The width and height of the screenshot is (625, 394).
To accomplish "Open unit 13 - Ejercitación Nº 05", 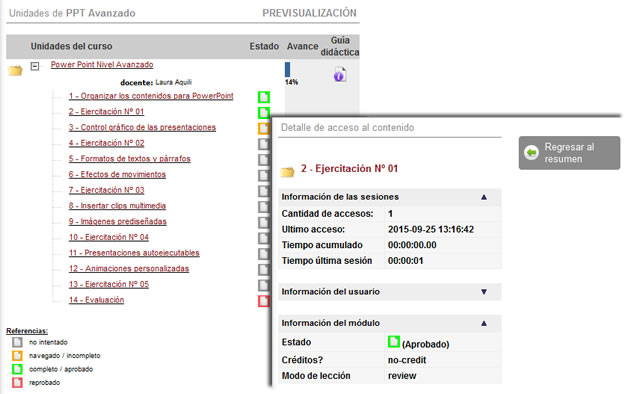I will (108, 284).
